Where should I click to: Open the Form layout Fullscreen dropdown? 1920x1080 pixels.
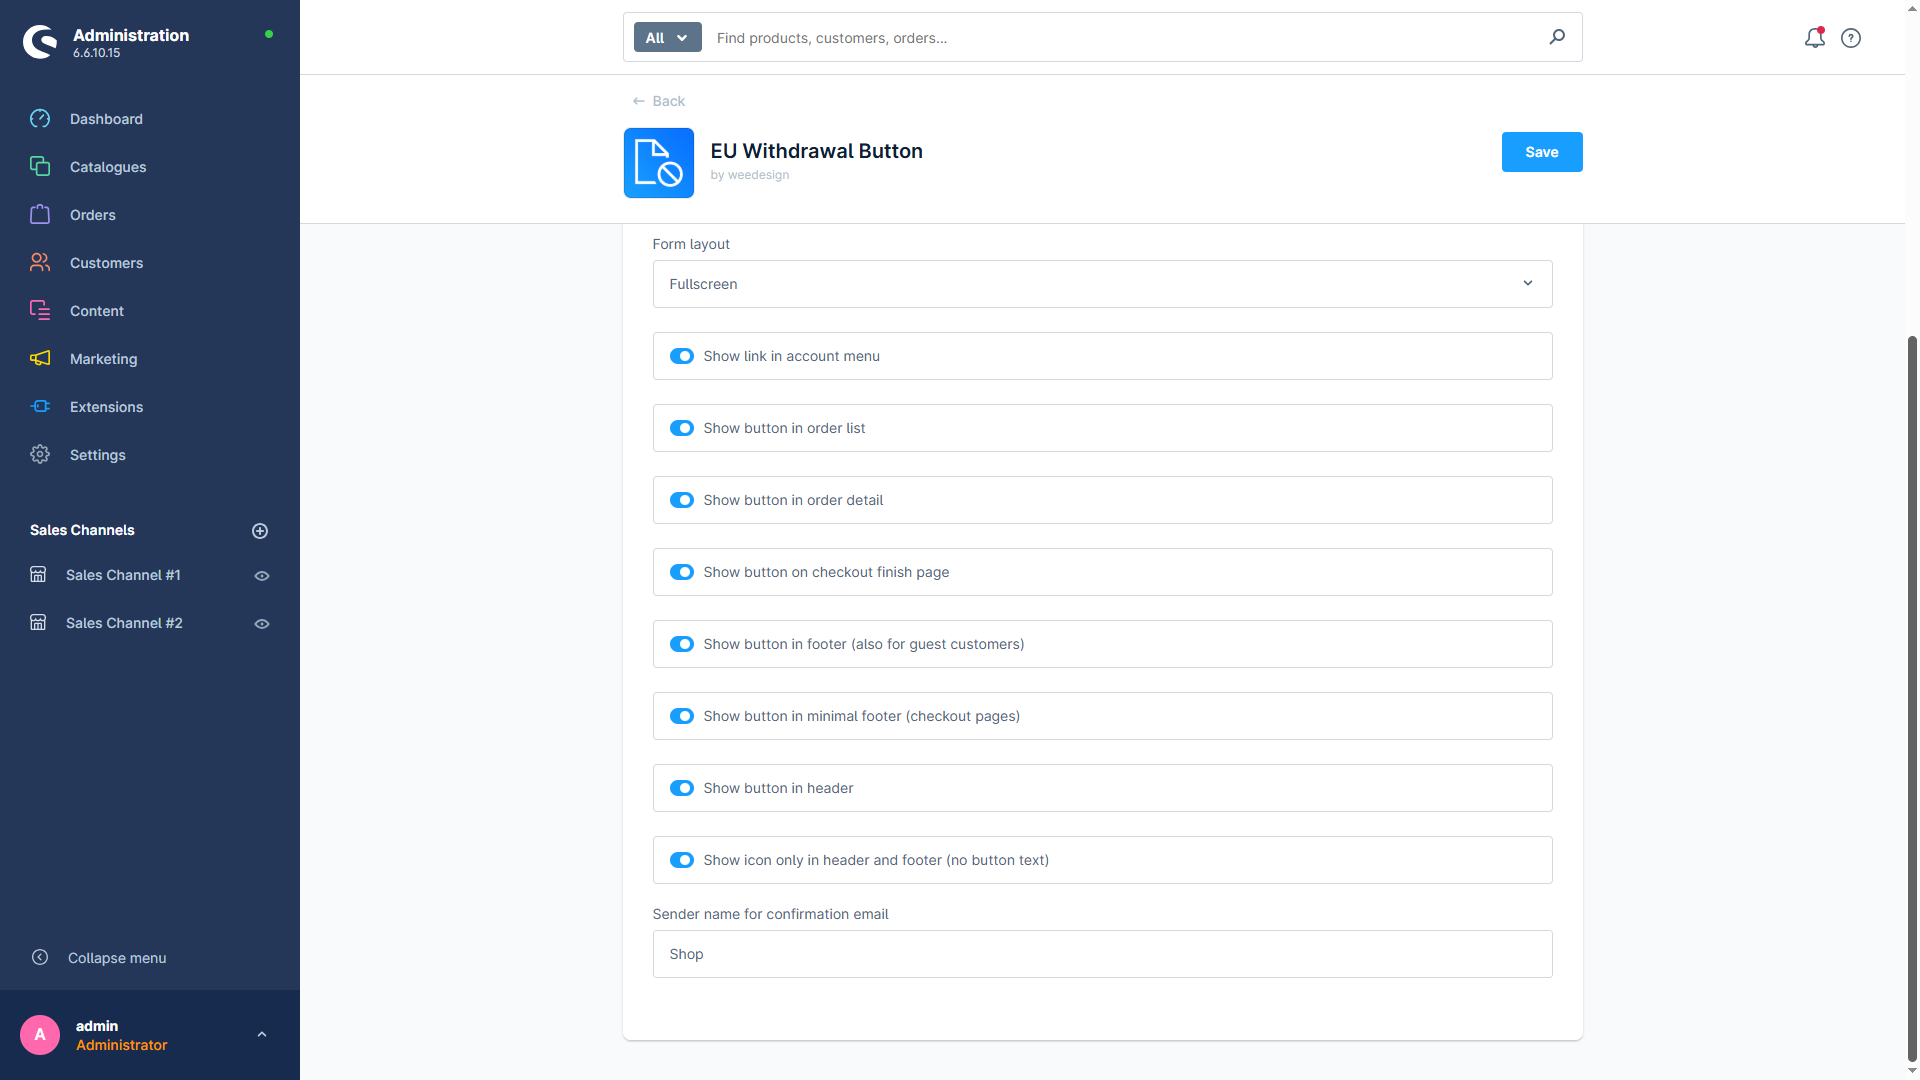pos(1102,284)
